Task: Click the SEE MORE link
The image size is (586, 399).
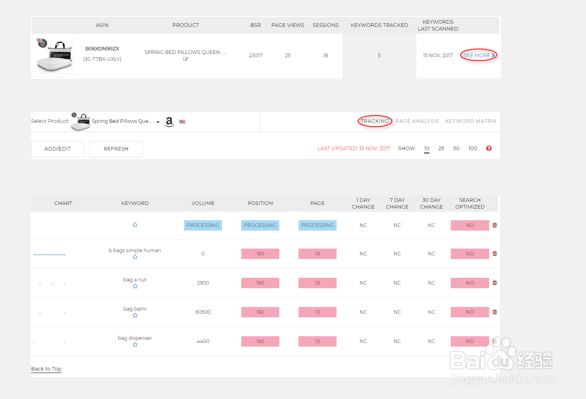Action: point(479,55)
